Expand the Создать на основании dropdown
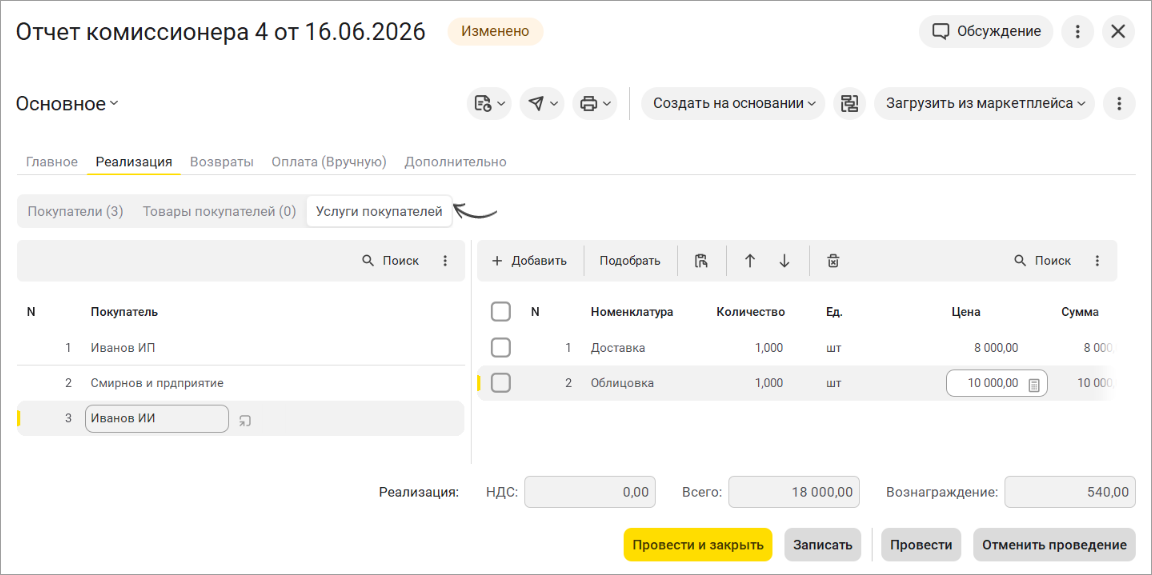The image size is (1152, 575). [x=733, y=104]
